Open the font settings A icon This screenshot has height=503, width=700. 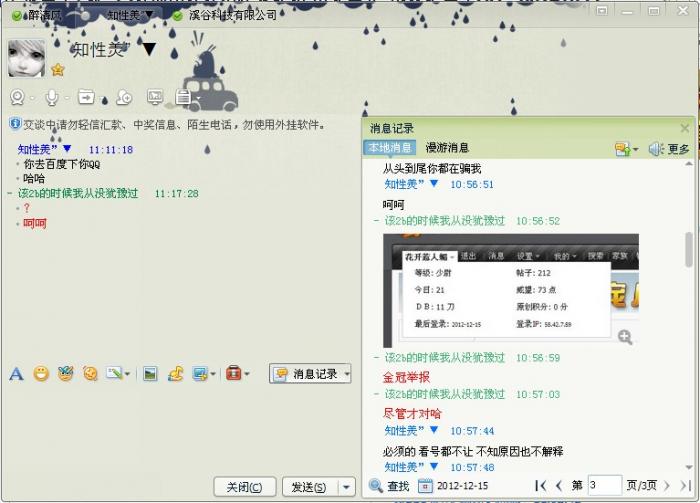(16, 374)
